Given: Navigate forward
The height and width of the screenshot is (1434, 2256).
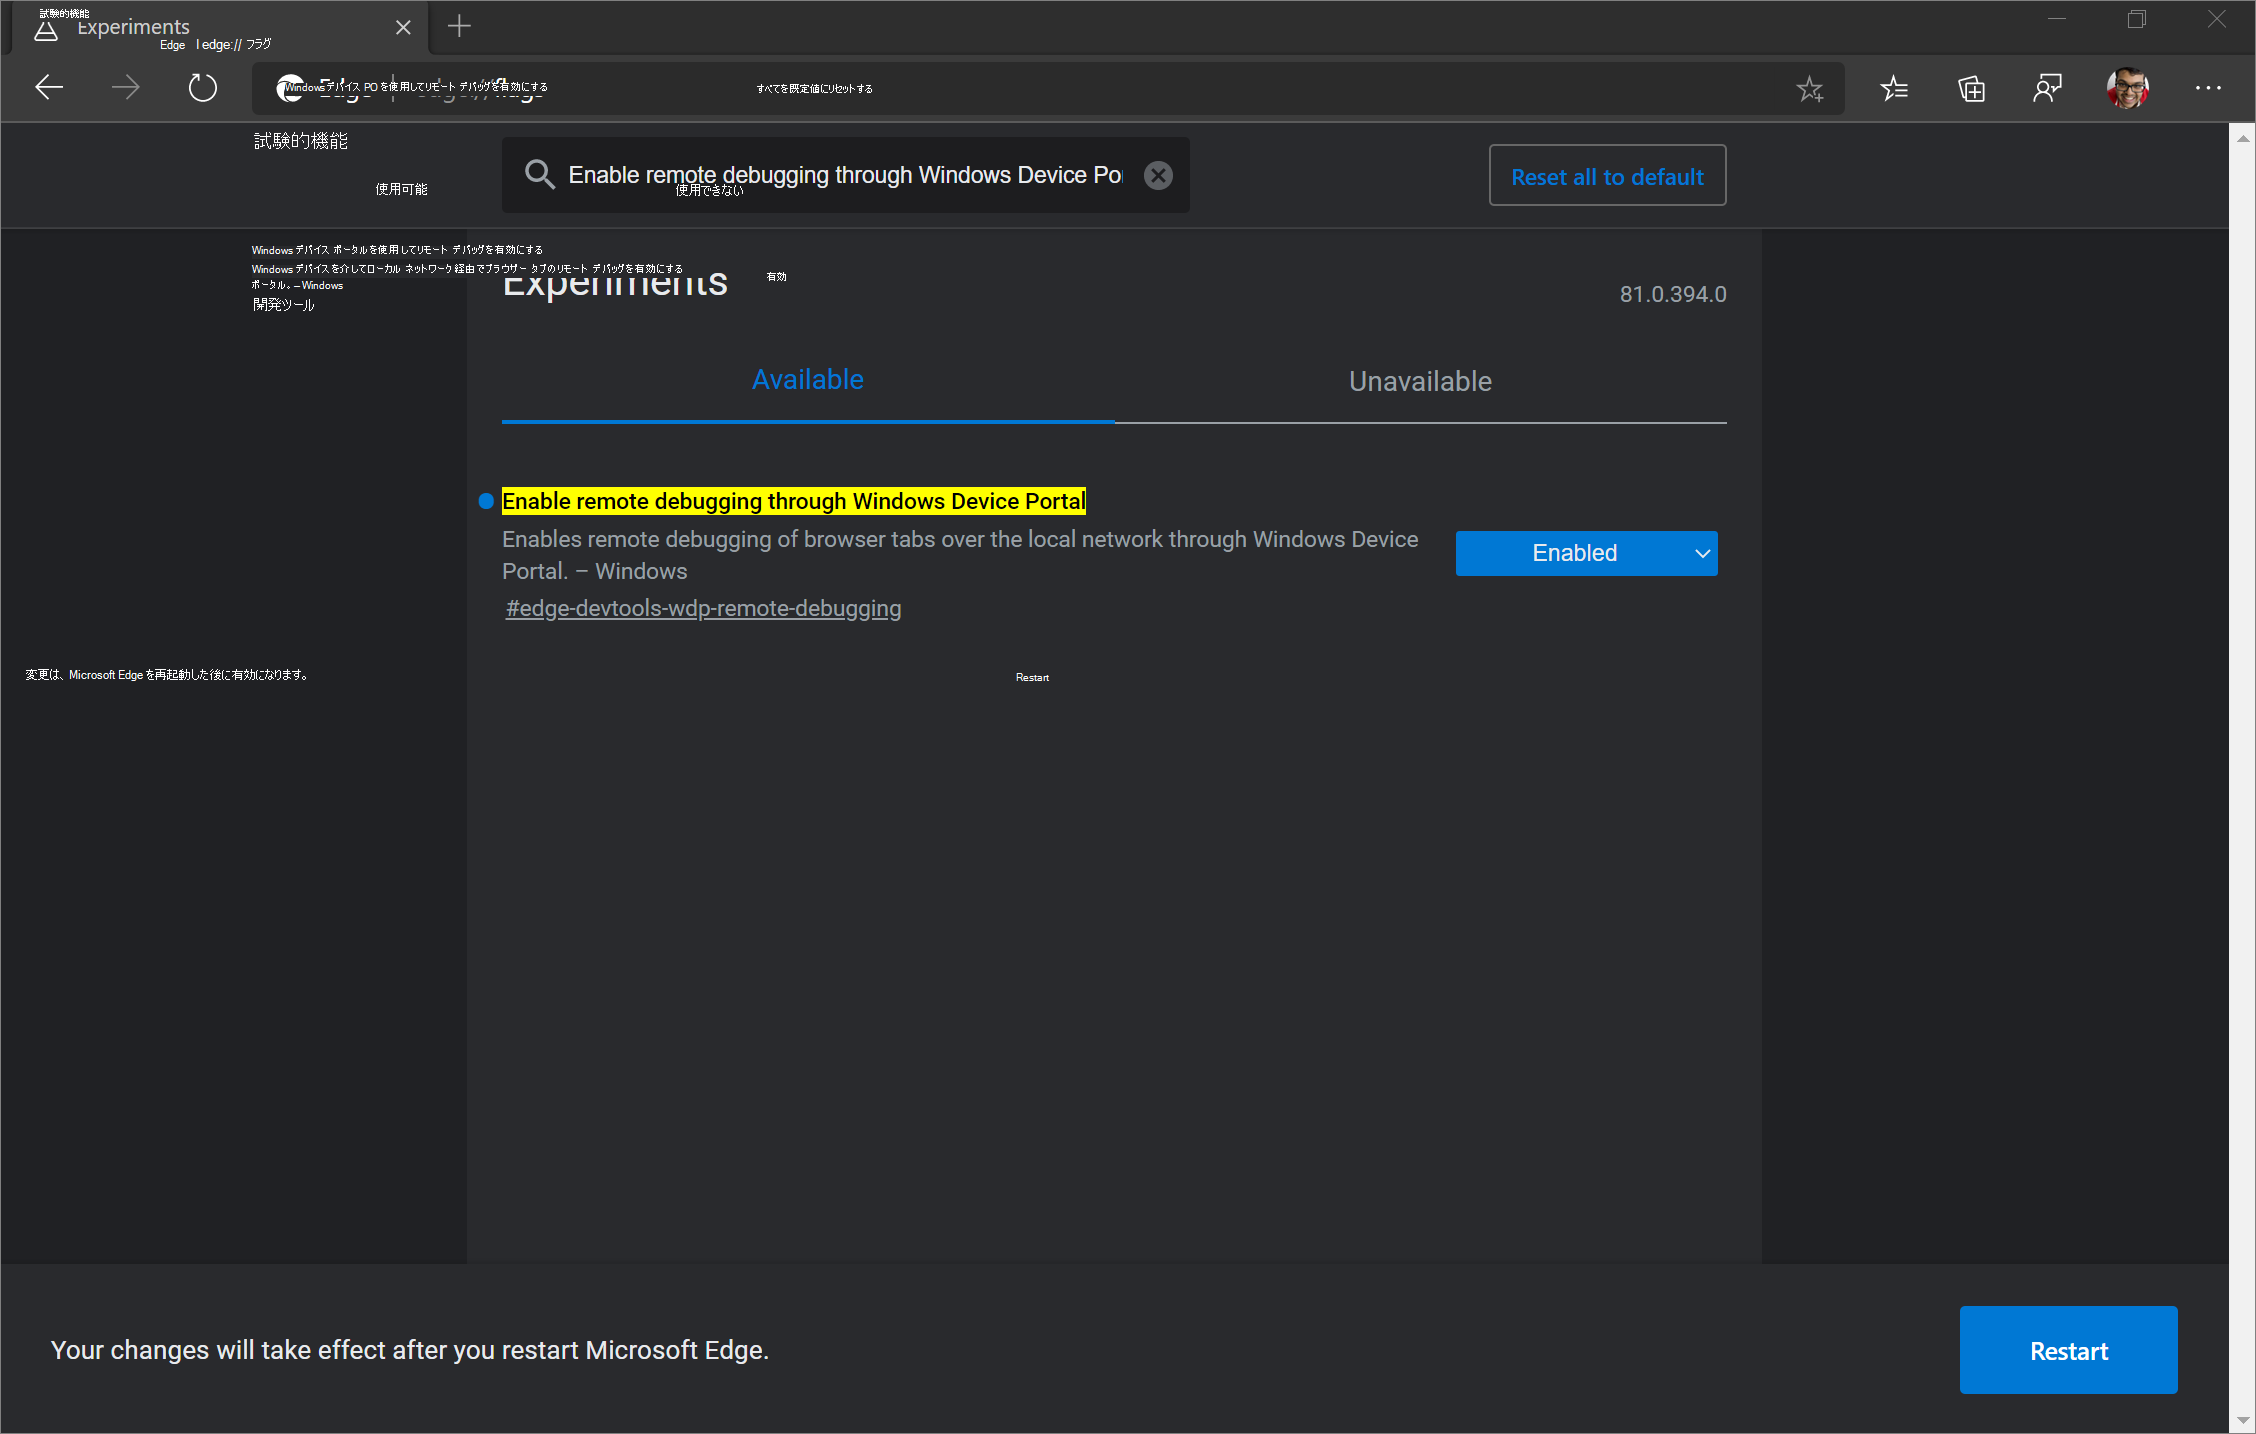Looking at the screenshot, I should (x=126, y=87).
